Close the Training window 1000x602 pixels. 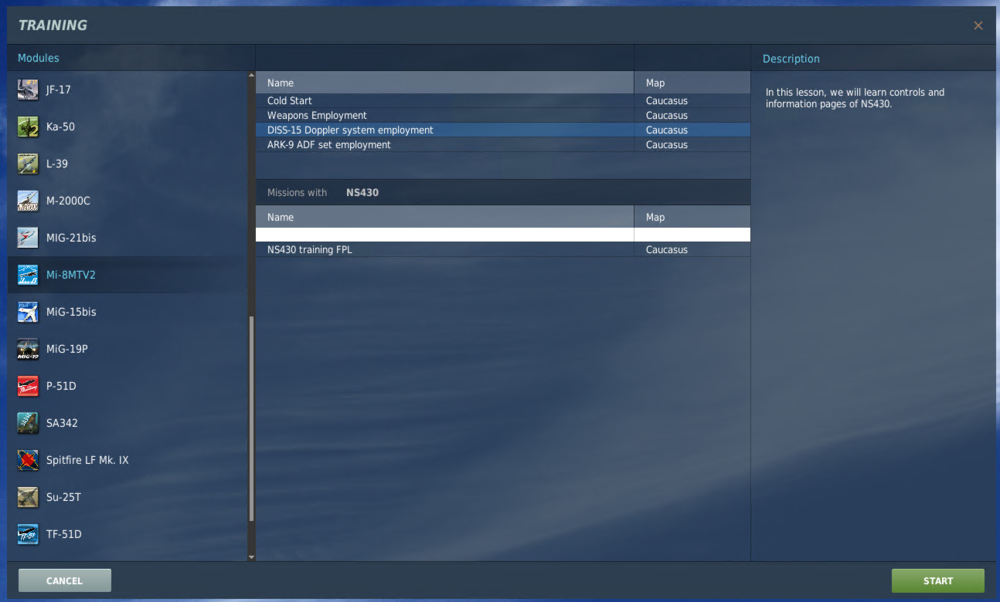click(978, 26)
